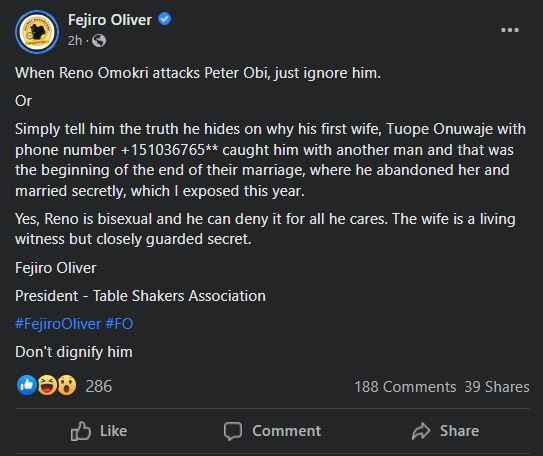Click the thumbs-up Like button icon

pyautogui.click(x=81, y=431)
